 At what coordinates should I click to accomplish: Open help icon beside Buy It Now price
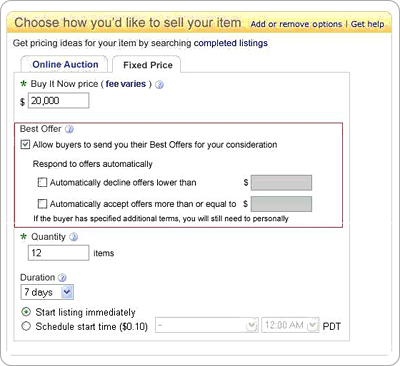click(160, 85)
